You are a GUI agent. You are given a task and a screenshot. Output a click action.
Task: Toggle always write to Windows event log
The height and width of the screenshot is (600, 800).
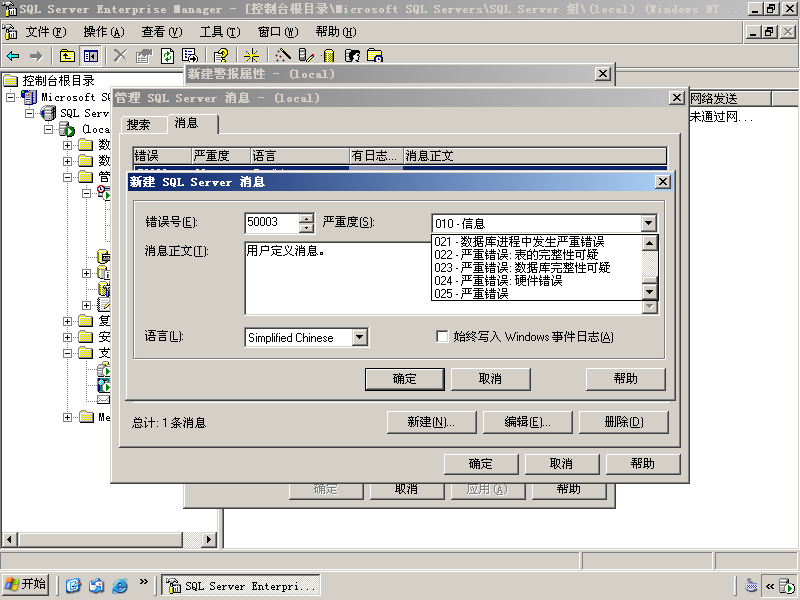(x=442, y=336)
